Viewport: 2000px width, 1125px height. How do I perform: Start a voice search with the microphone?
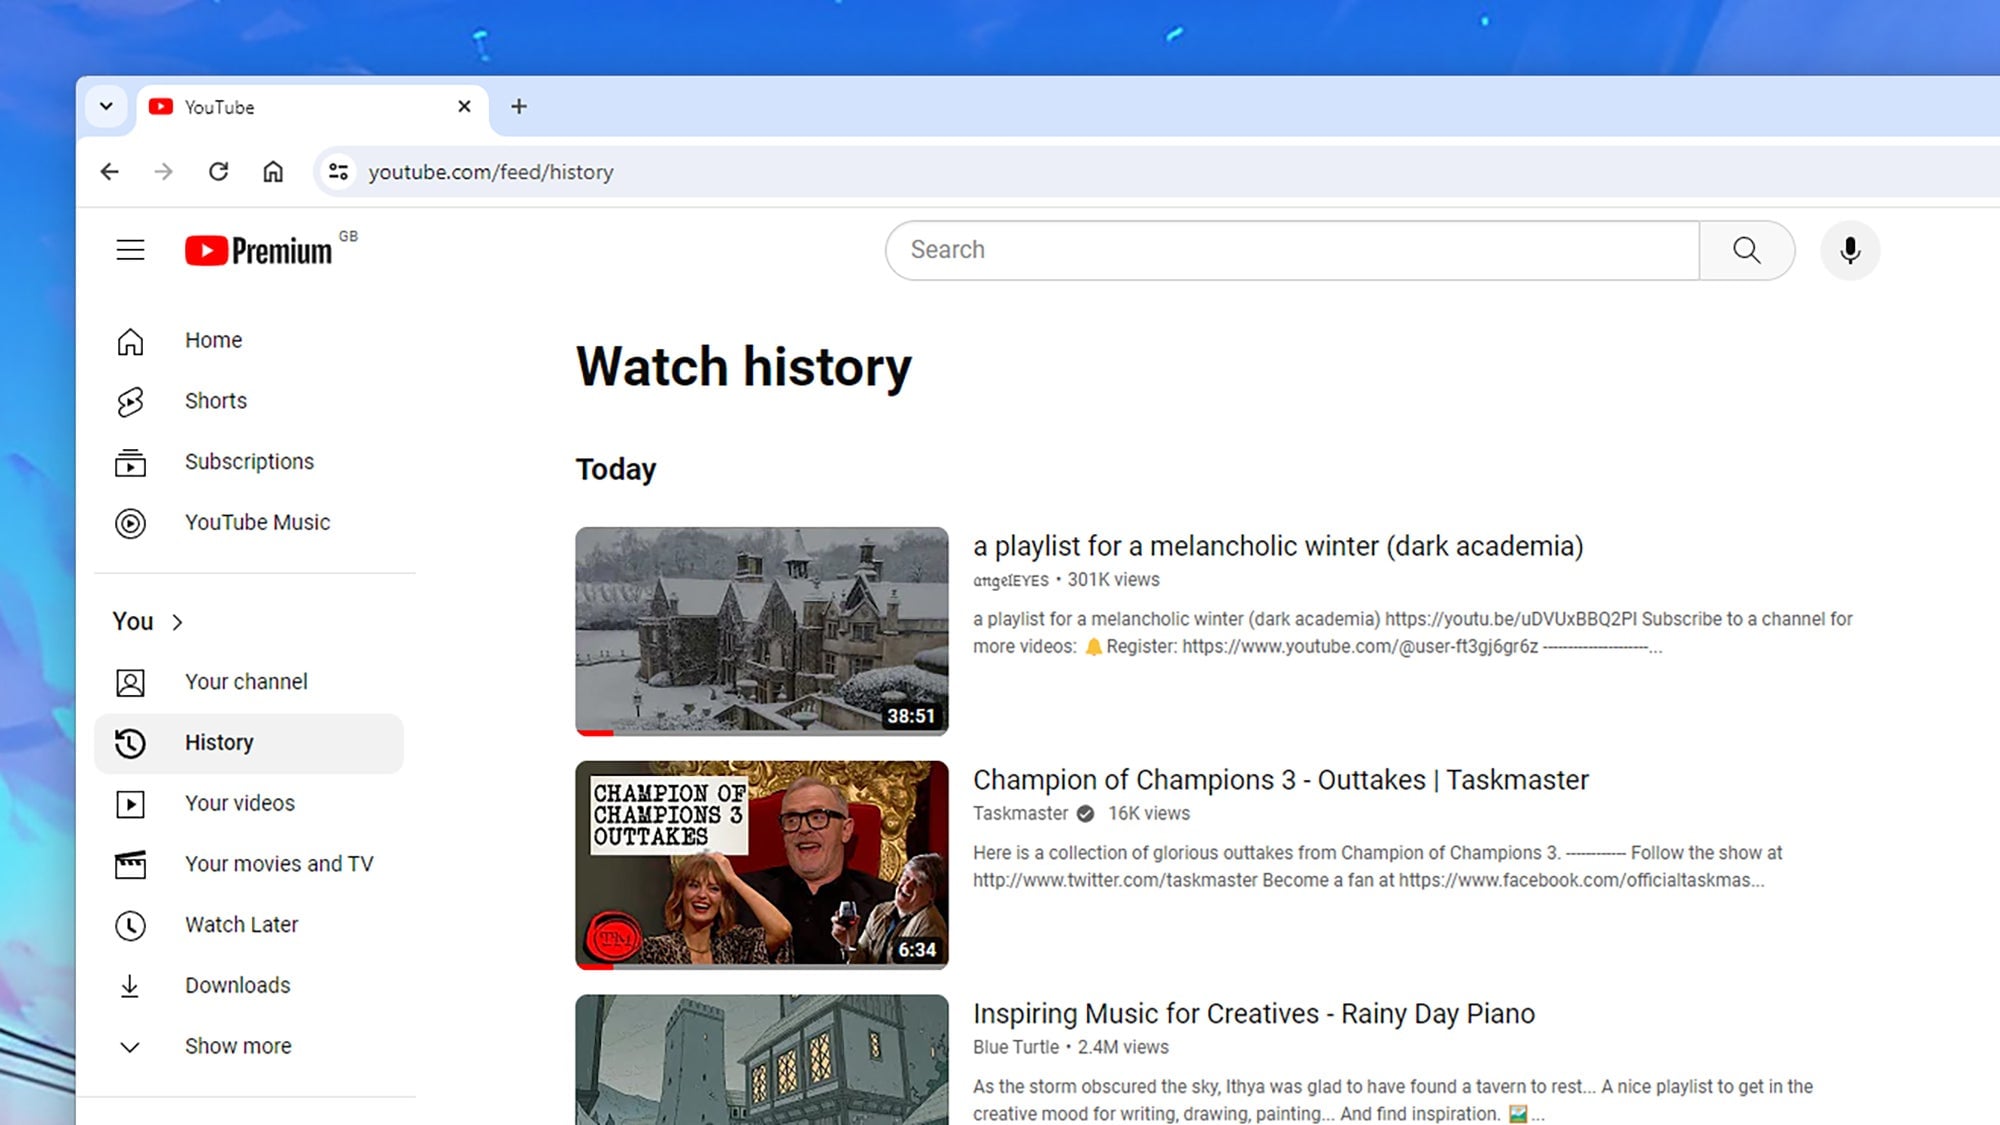[1849, 250]
